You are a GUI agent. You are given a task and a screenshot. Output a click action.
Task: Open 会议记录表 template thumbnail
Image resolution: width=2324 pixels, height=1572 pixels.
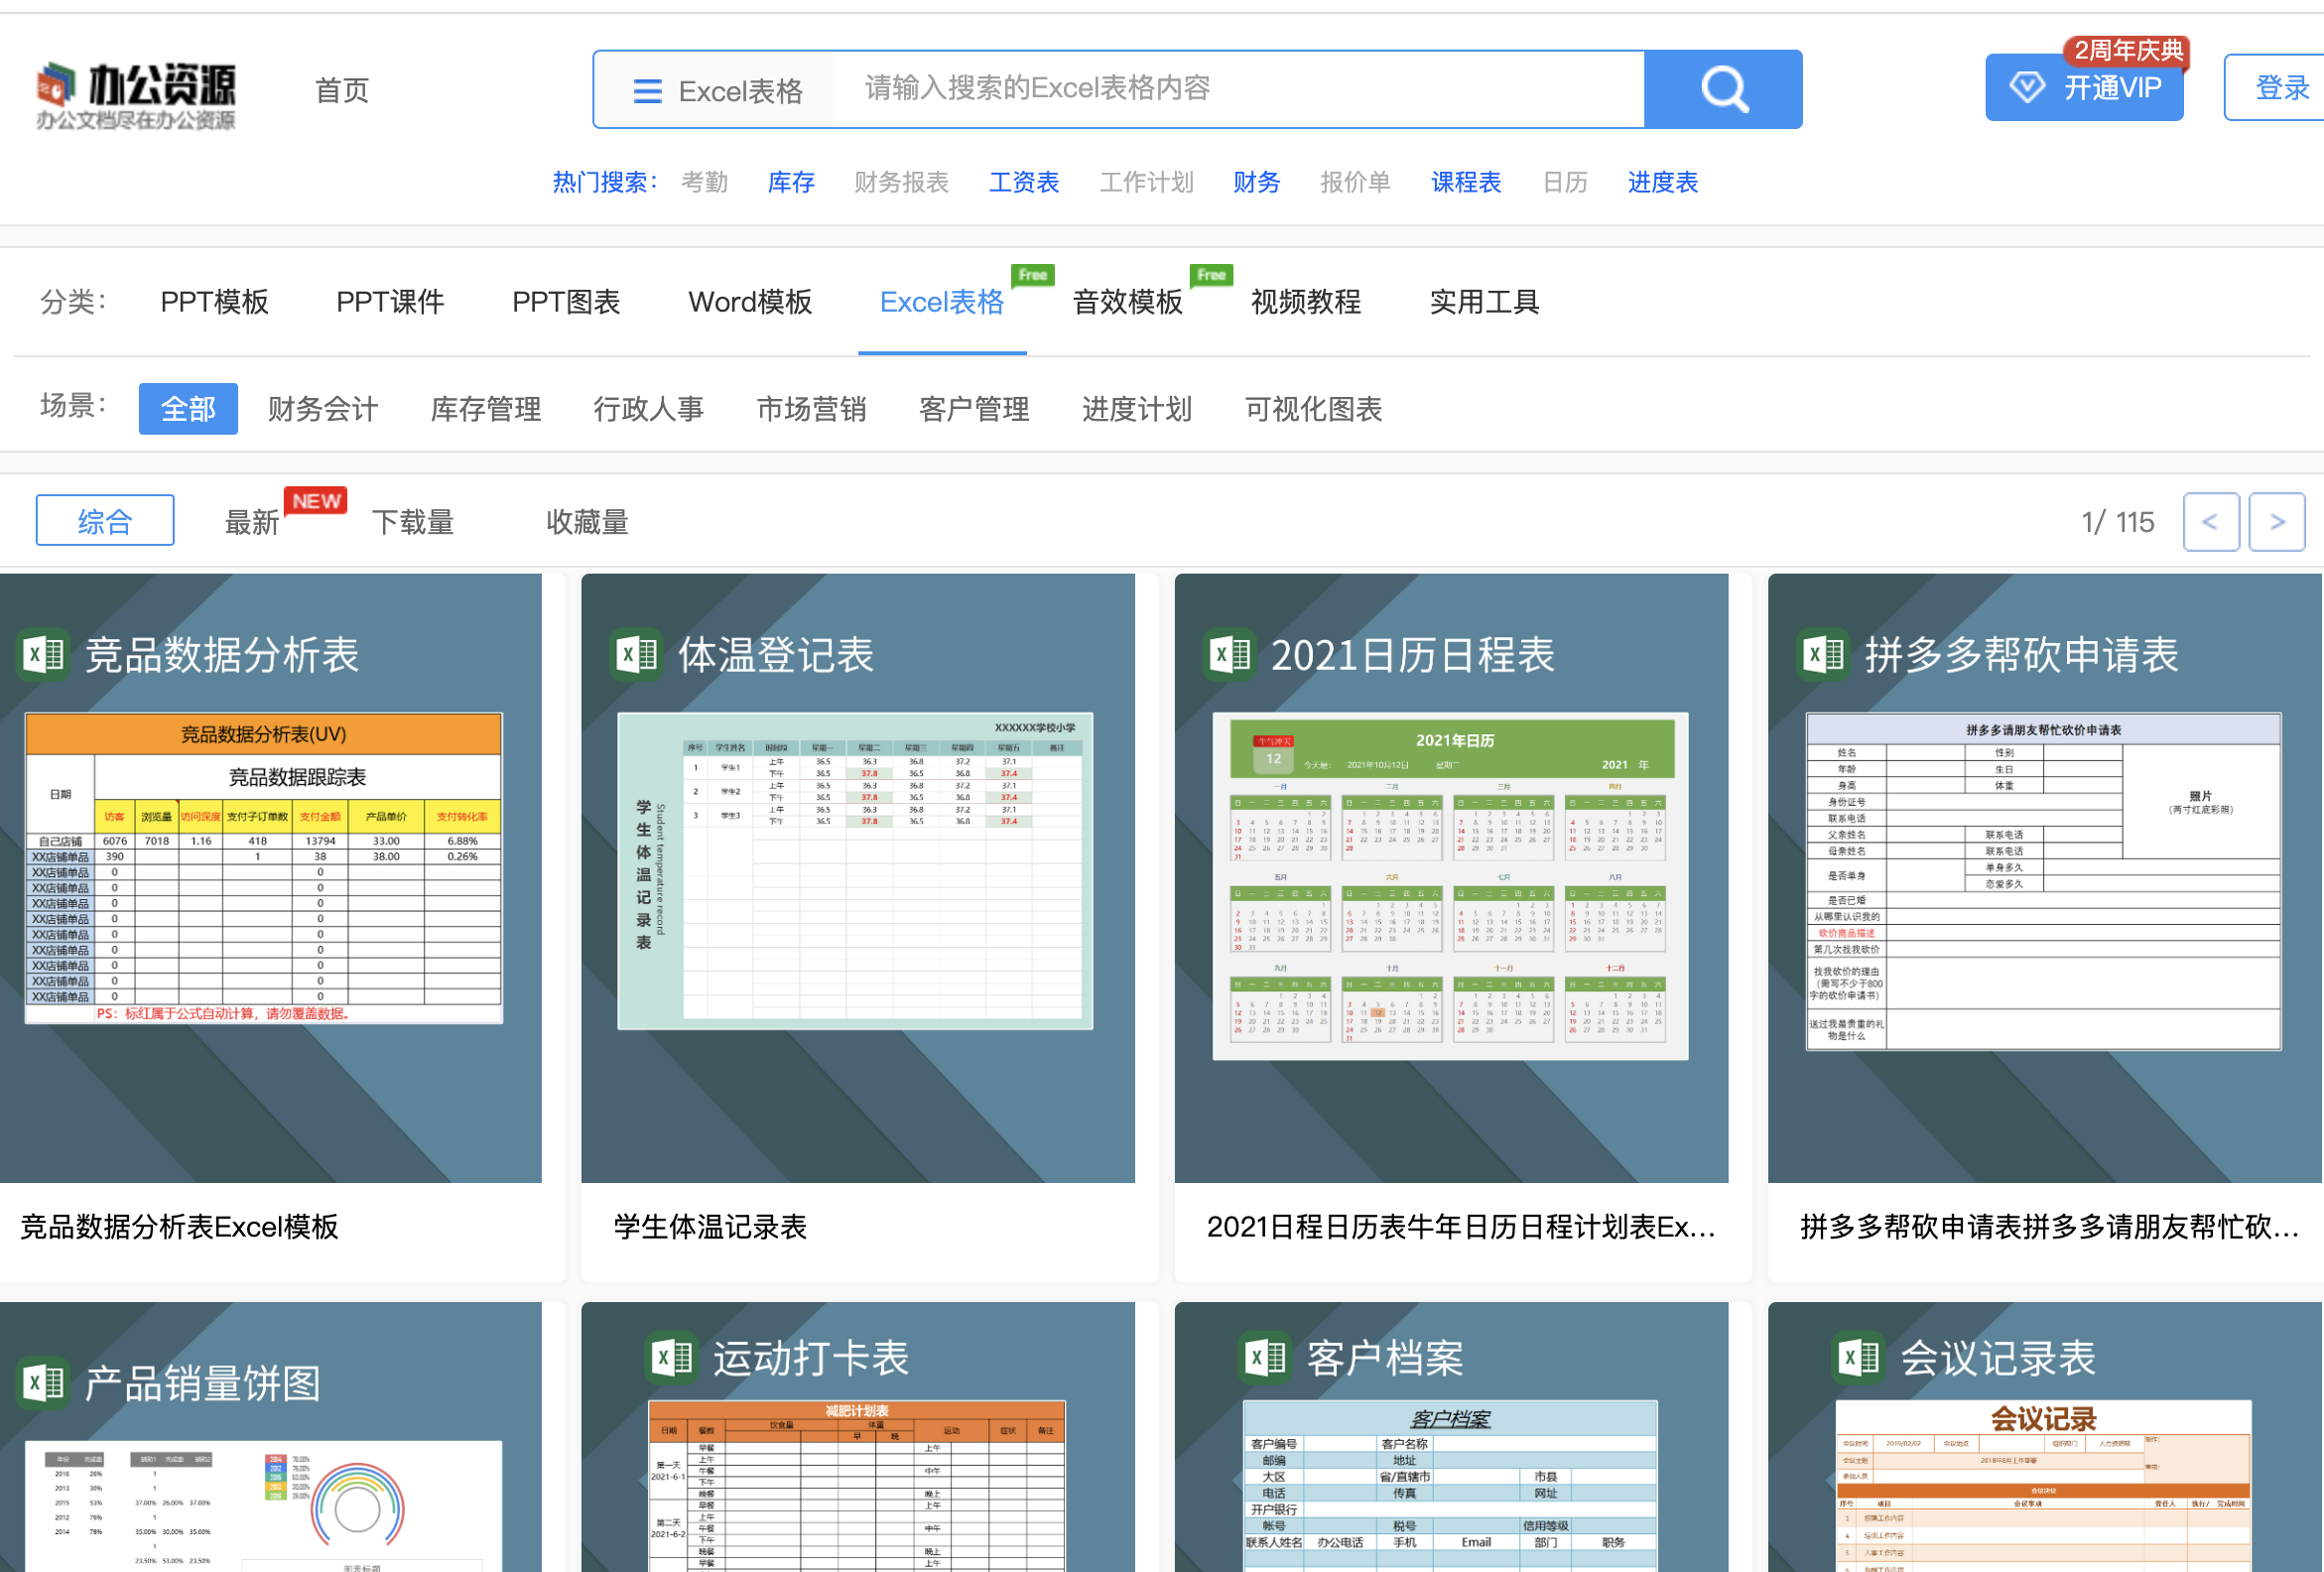coord(2045,1437)
